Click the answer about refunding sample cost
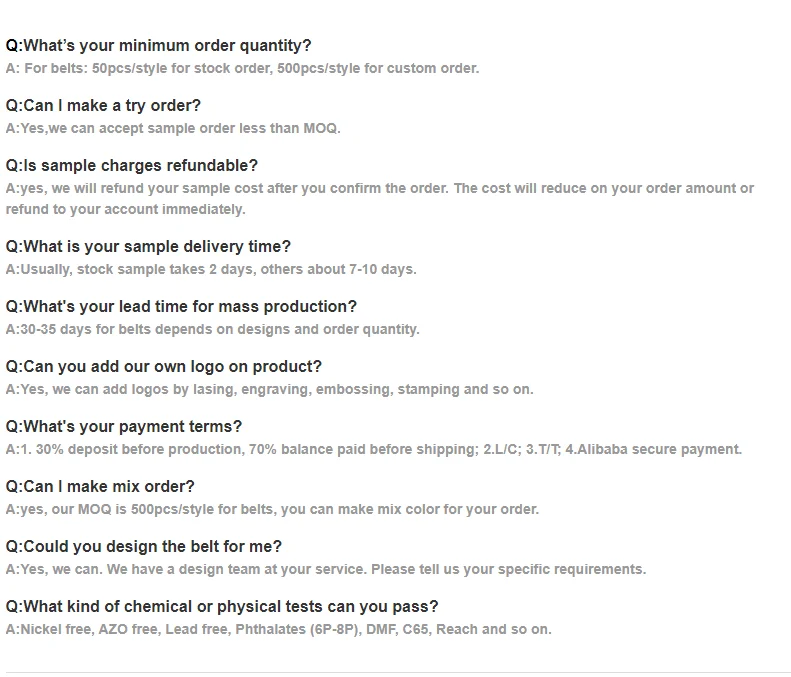Viewport: 791px width, 677px height. pyautogui.click(x=380, y=198)
